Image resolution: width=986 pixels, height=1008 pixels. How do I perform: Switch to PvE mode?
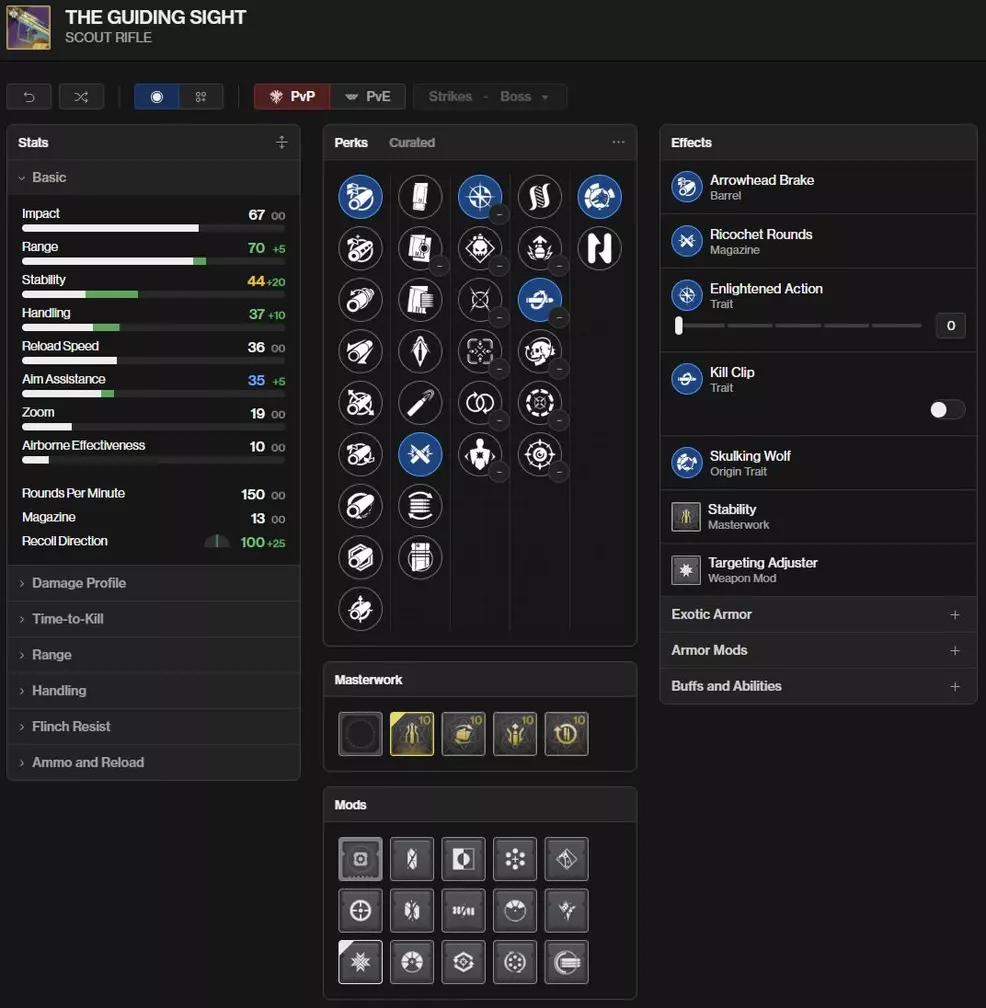[x=368, y=97]
